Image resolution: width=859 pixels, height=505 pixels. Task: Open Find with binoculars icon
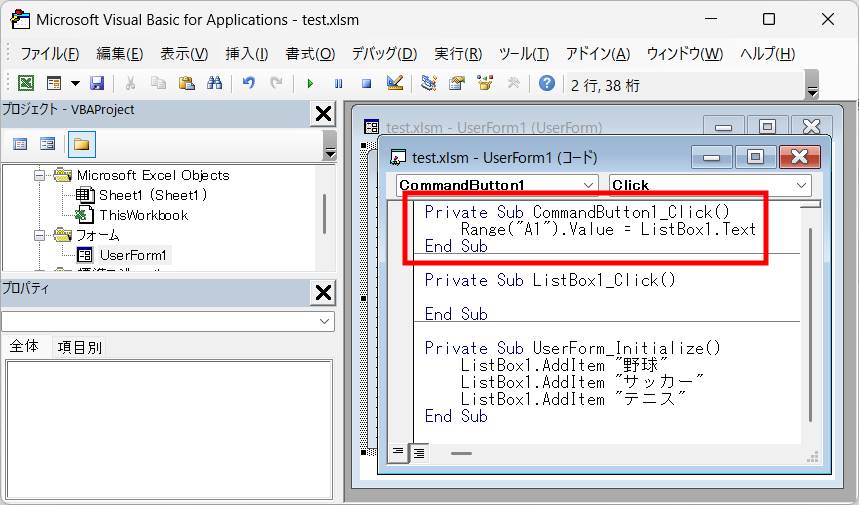click(x=214, y=83)
